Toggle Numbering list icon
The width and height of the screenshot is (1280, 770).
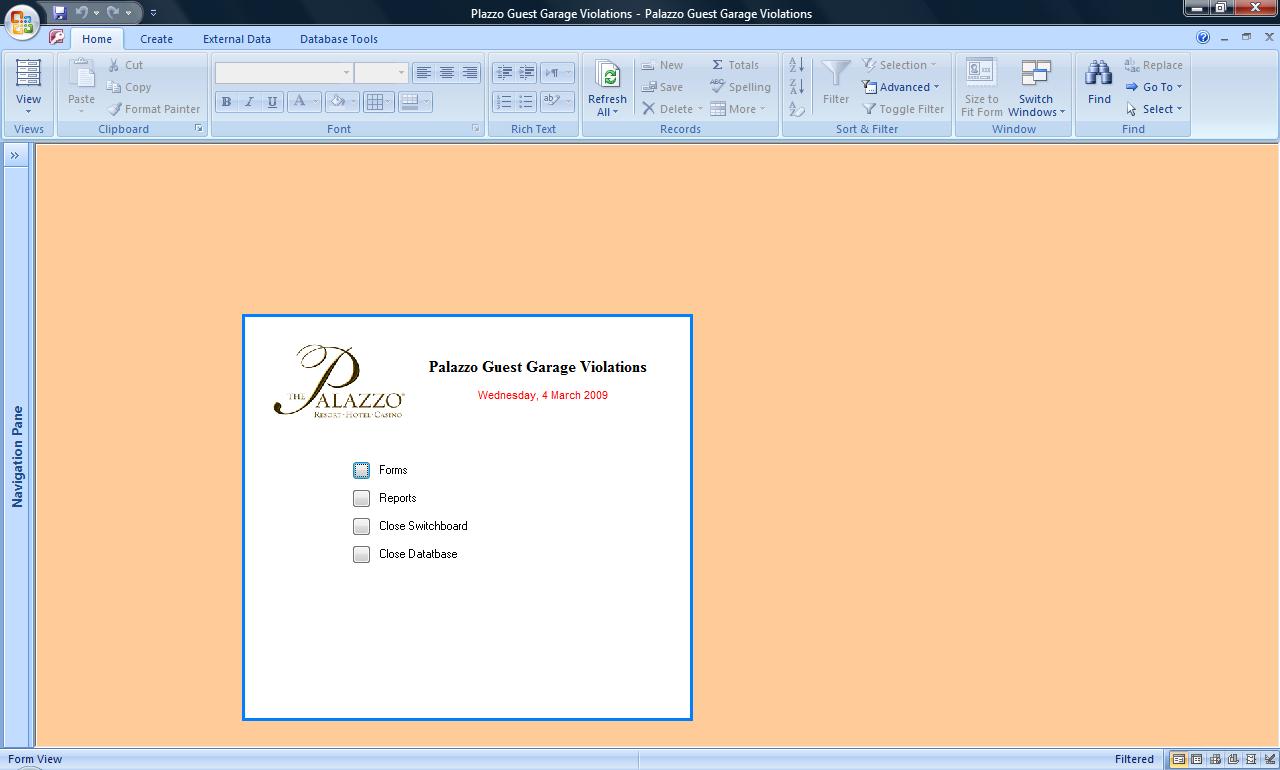click(504, 101)
